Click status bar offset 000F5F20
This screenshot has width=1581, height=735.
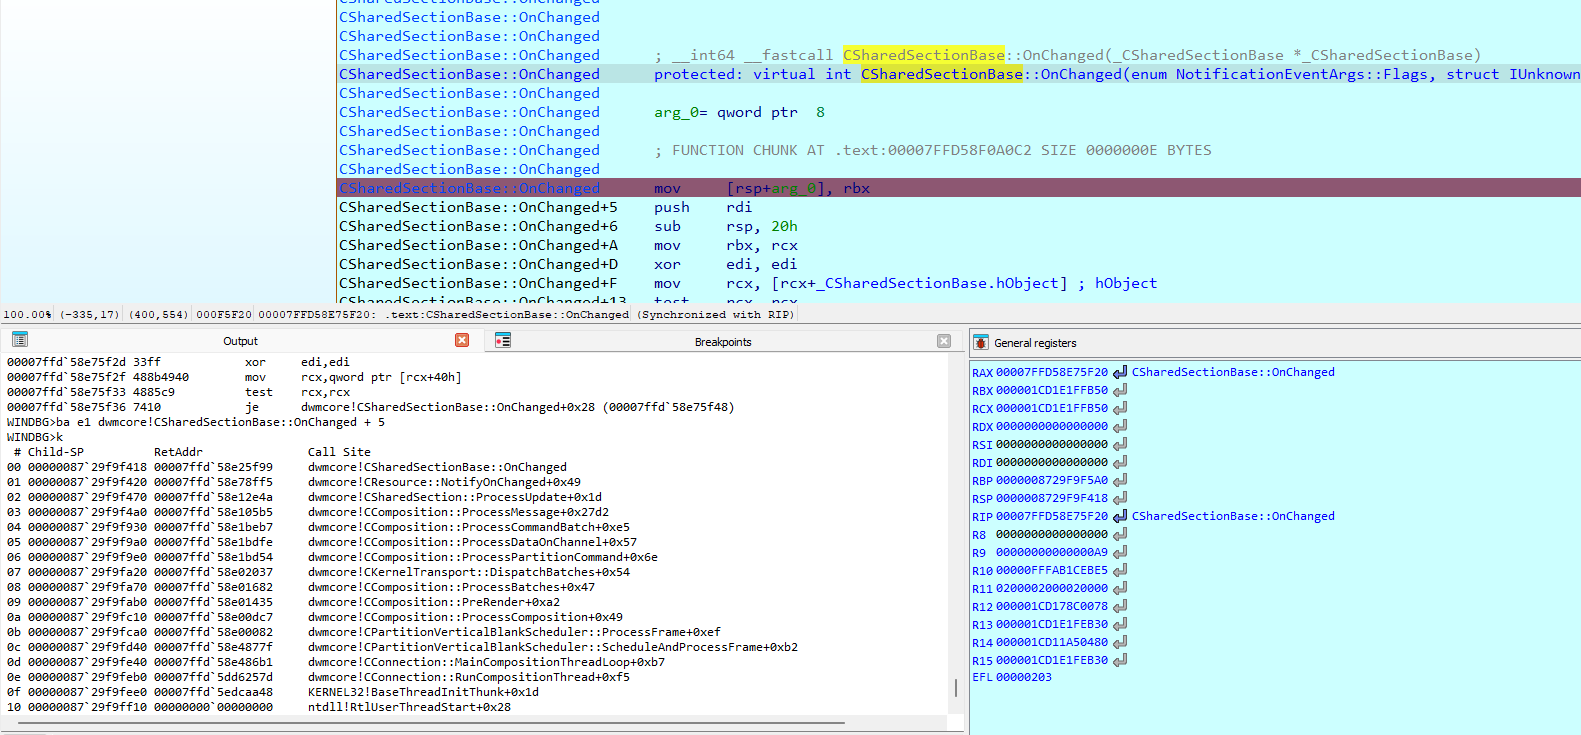pos(224,314)
